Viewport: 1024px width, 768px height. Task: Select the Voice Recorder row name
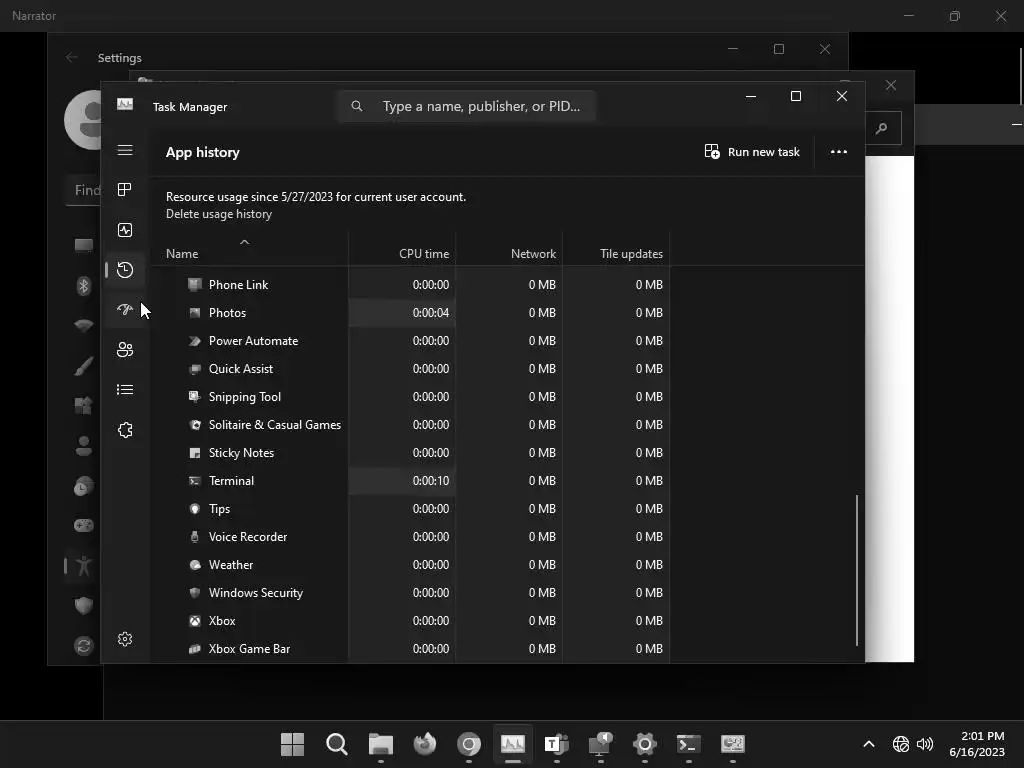pos(248,537)
